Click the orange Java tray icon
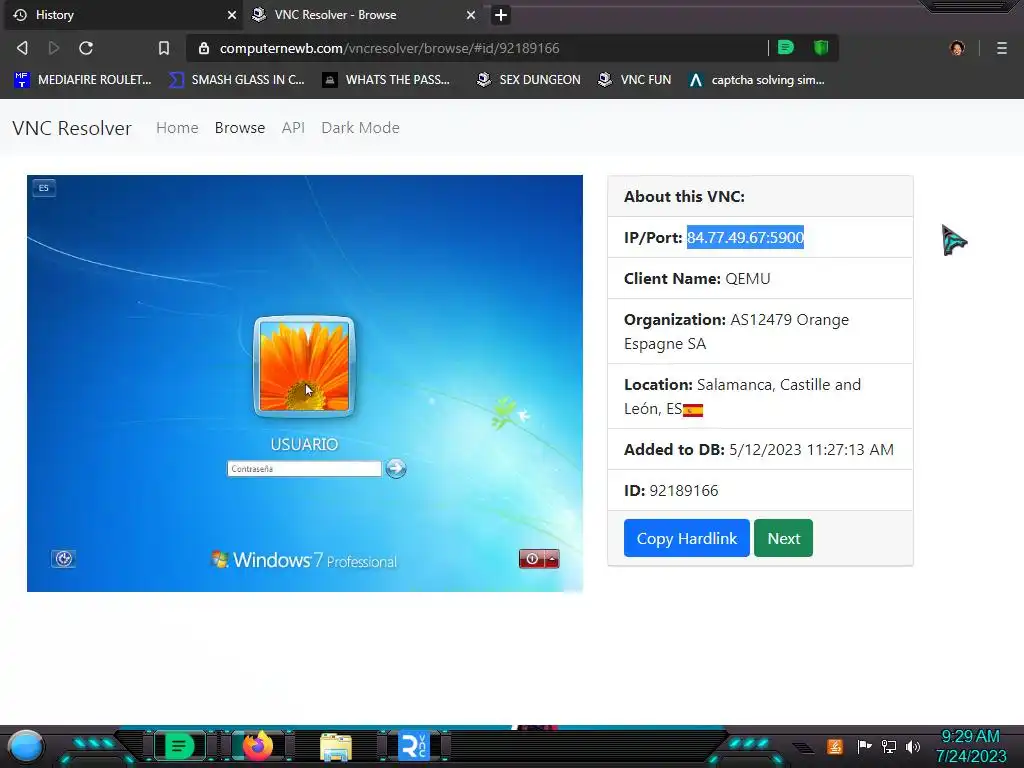Screen dimensions: 1024x768 835,746
